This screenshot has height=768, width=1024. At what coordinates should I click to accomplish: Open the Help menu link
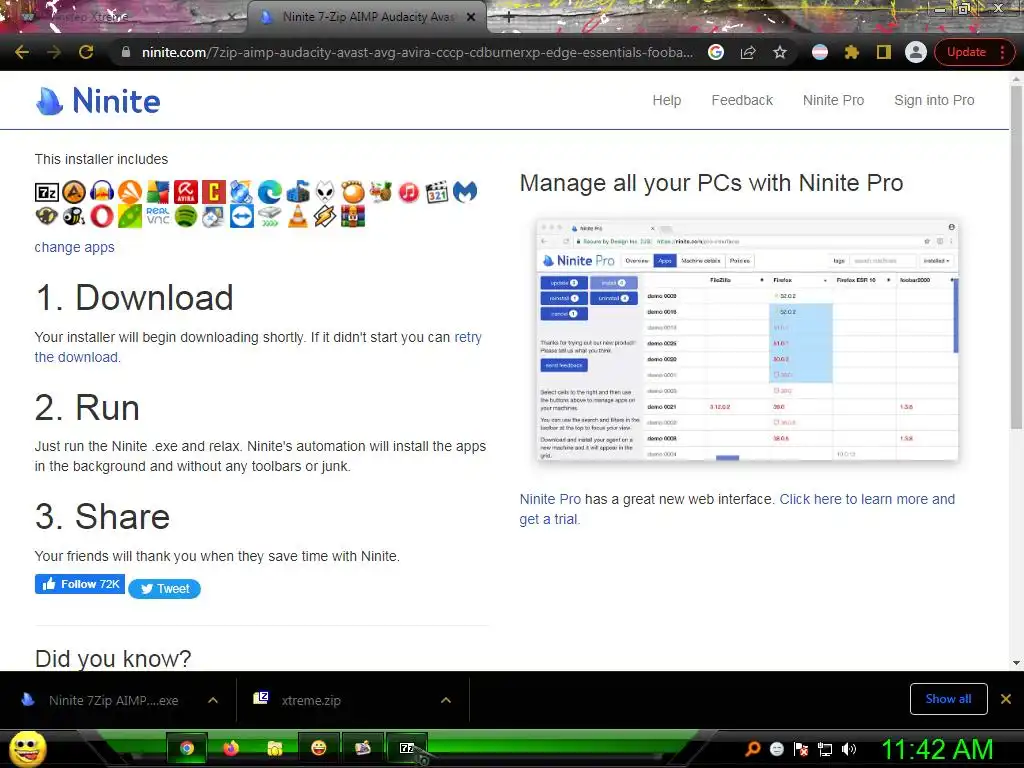(667, 101)
